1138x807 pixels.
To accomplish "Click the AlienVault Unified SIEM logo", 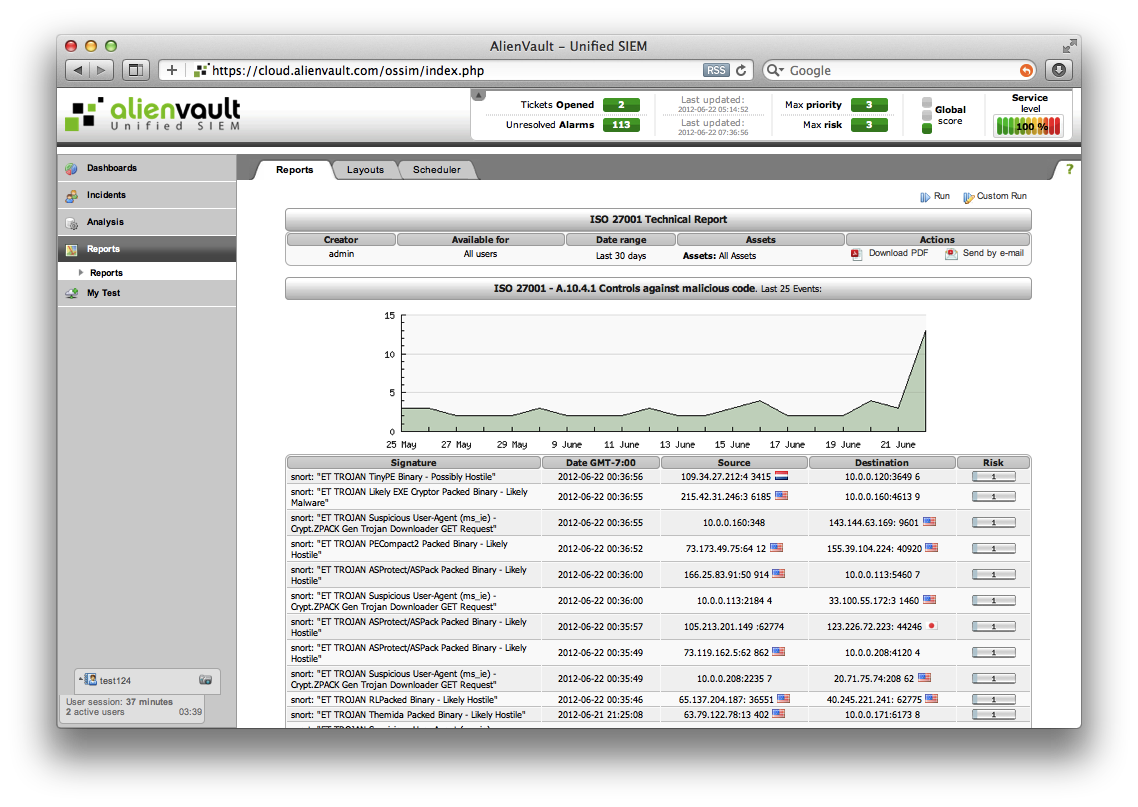I will click(x=153, y=115).
